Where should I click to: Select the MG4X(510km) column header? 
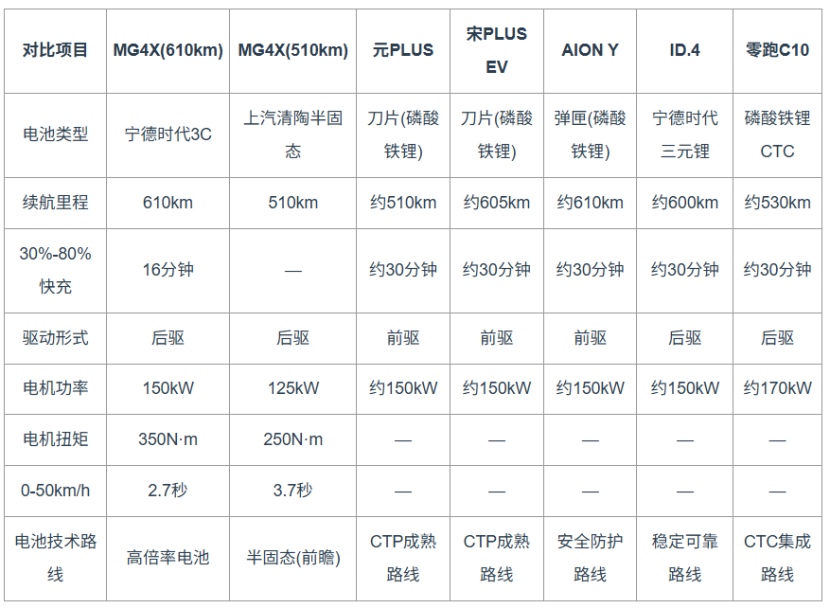coord(293,51)
